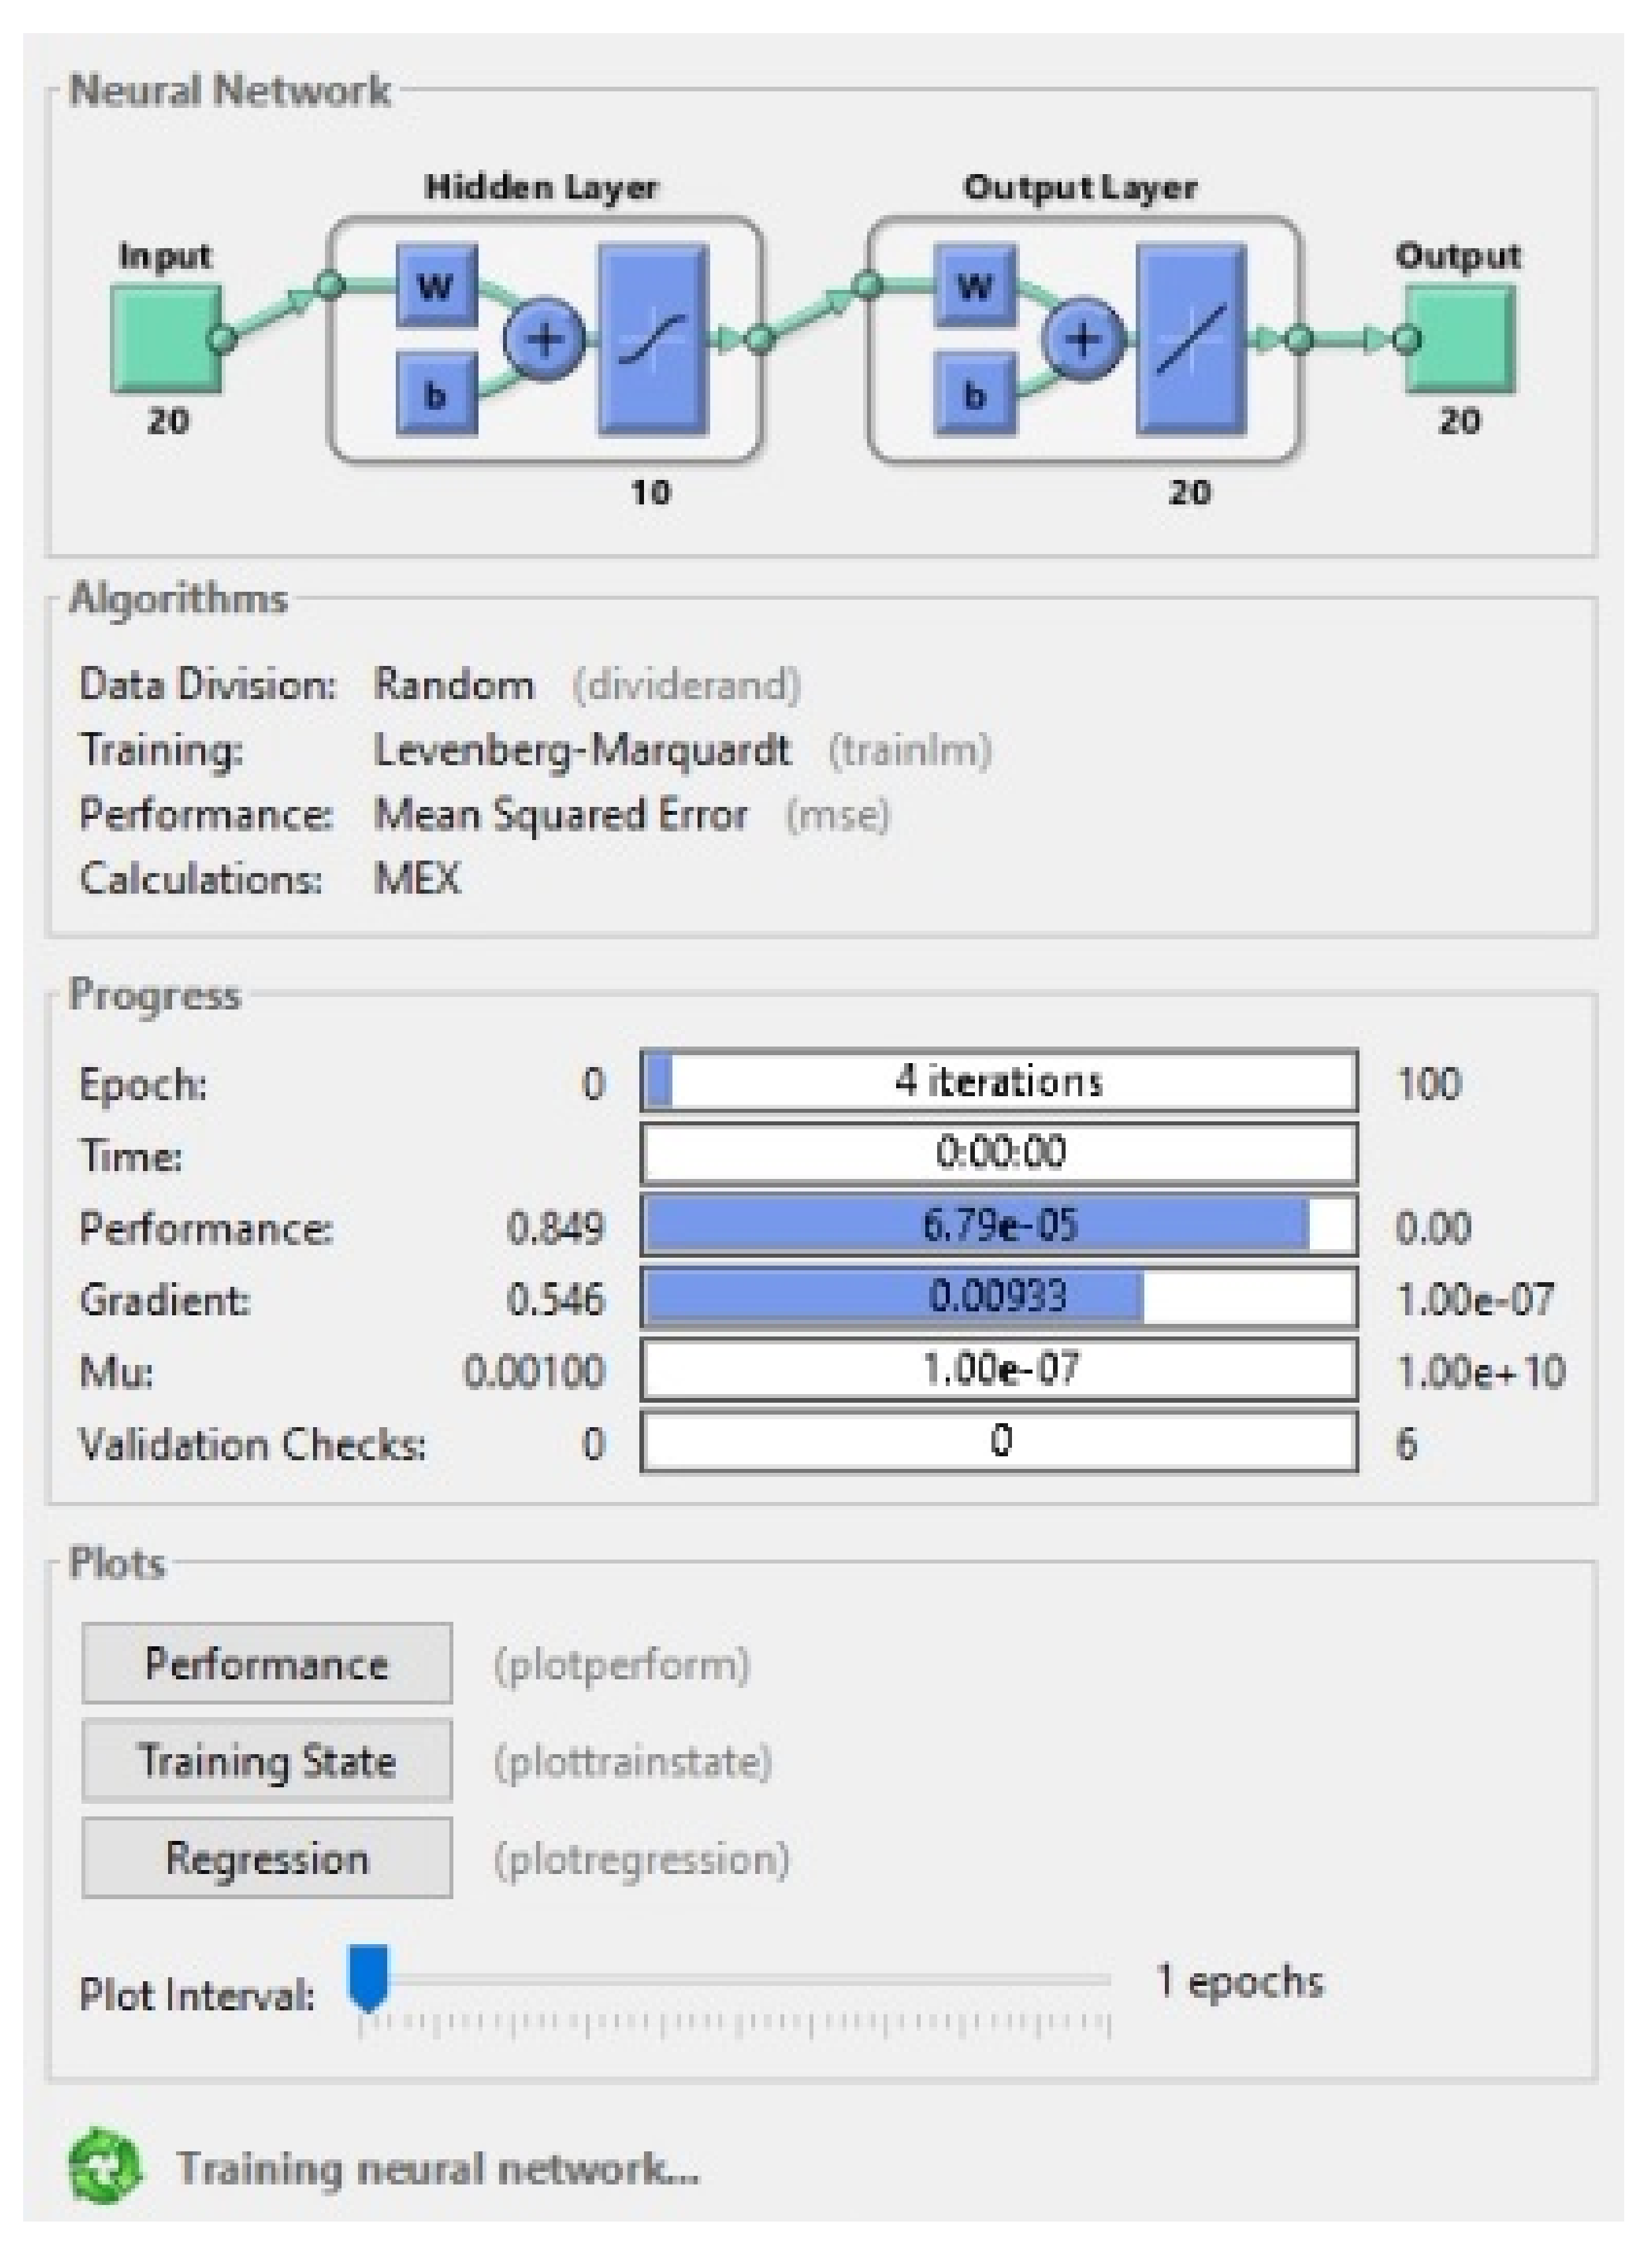
Task: Click the Mu 1.00e-07 progress field
Action: (998, 1369)
